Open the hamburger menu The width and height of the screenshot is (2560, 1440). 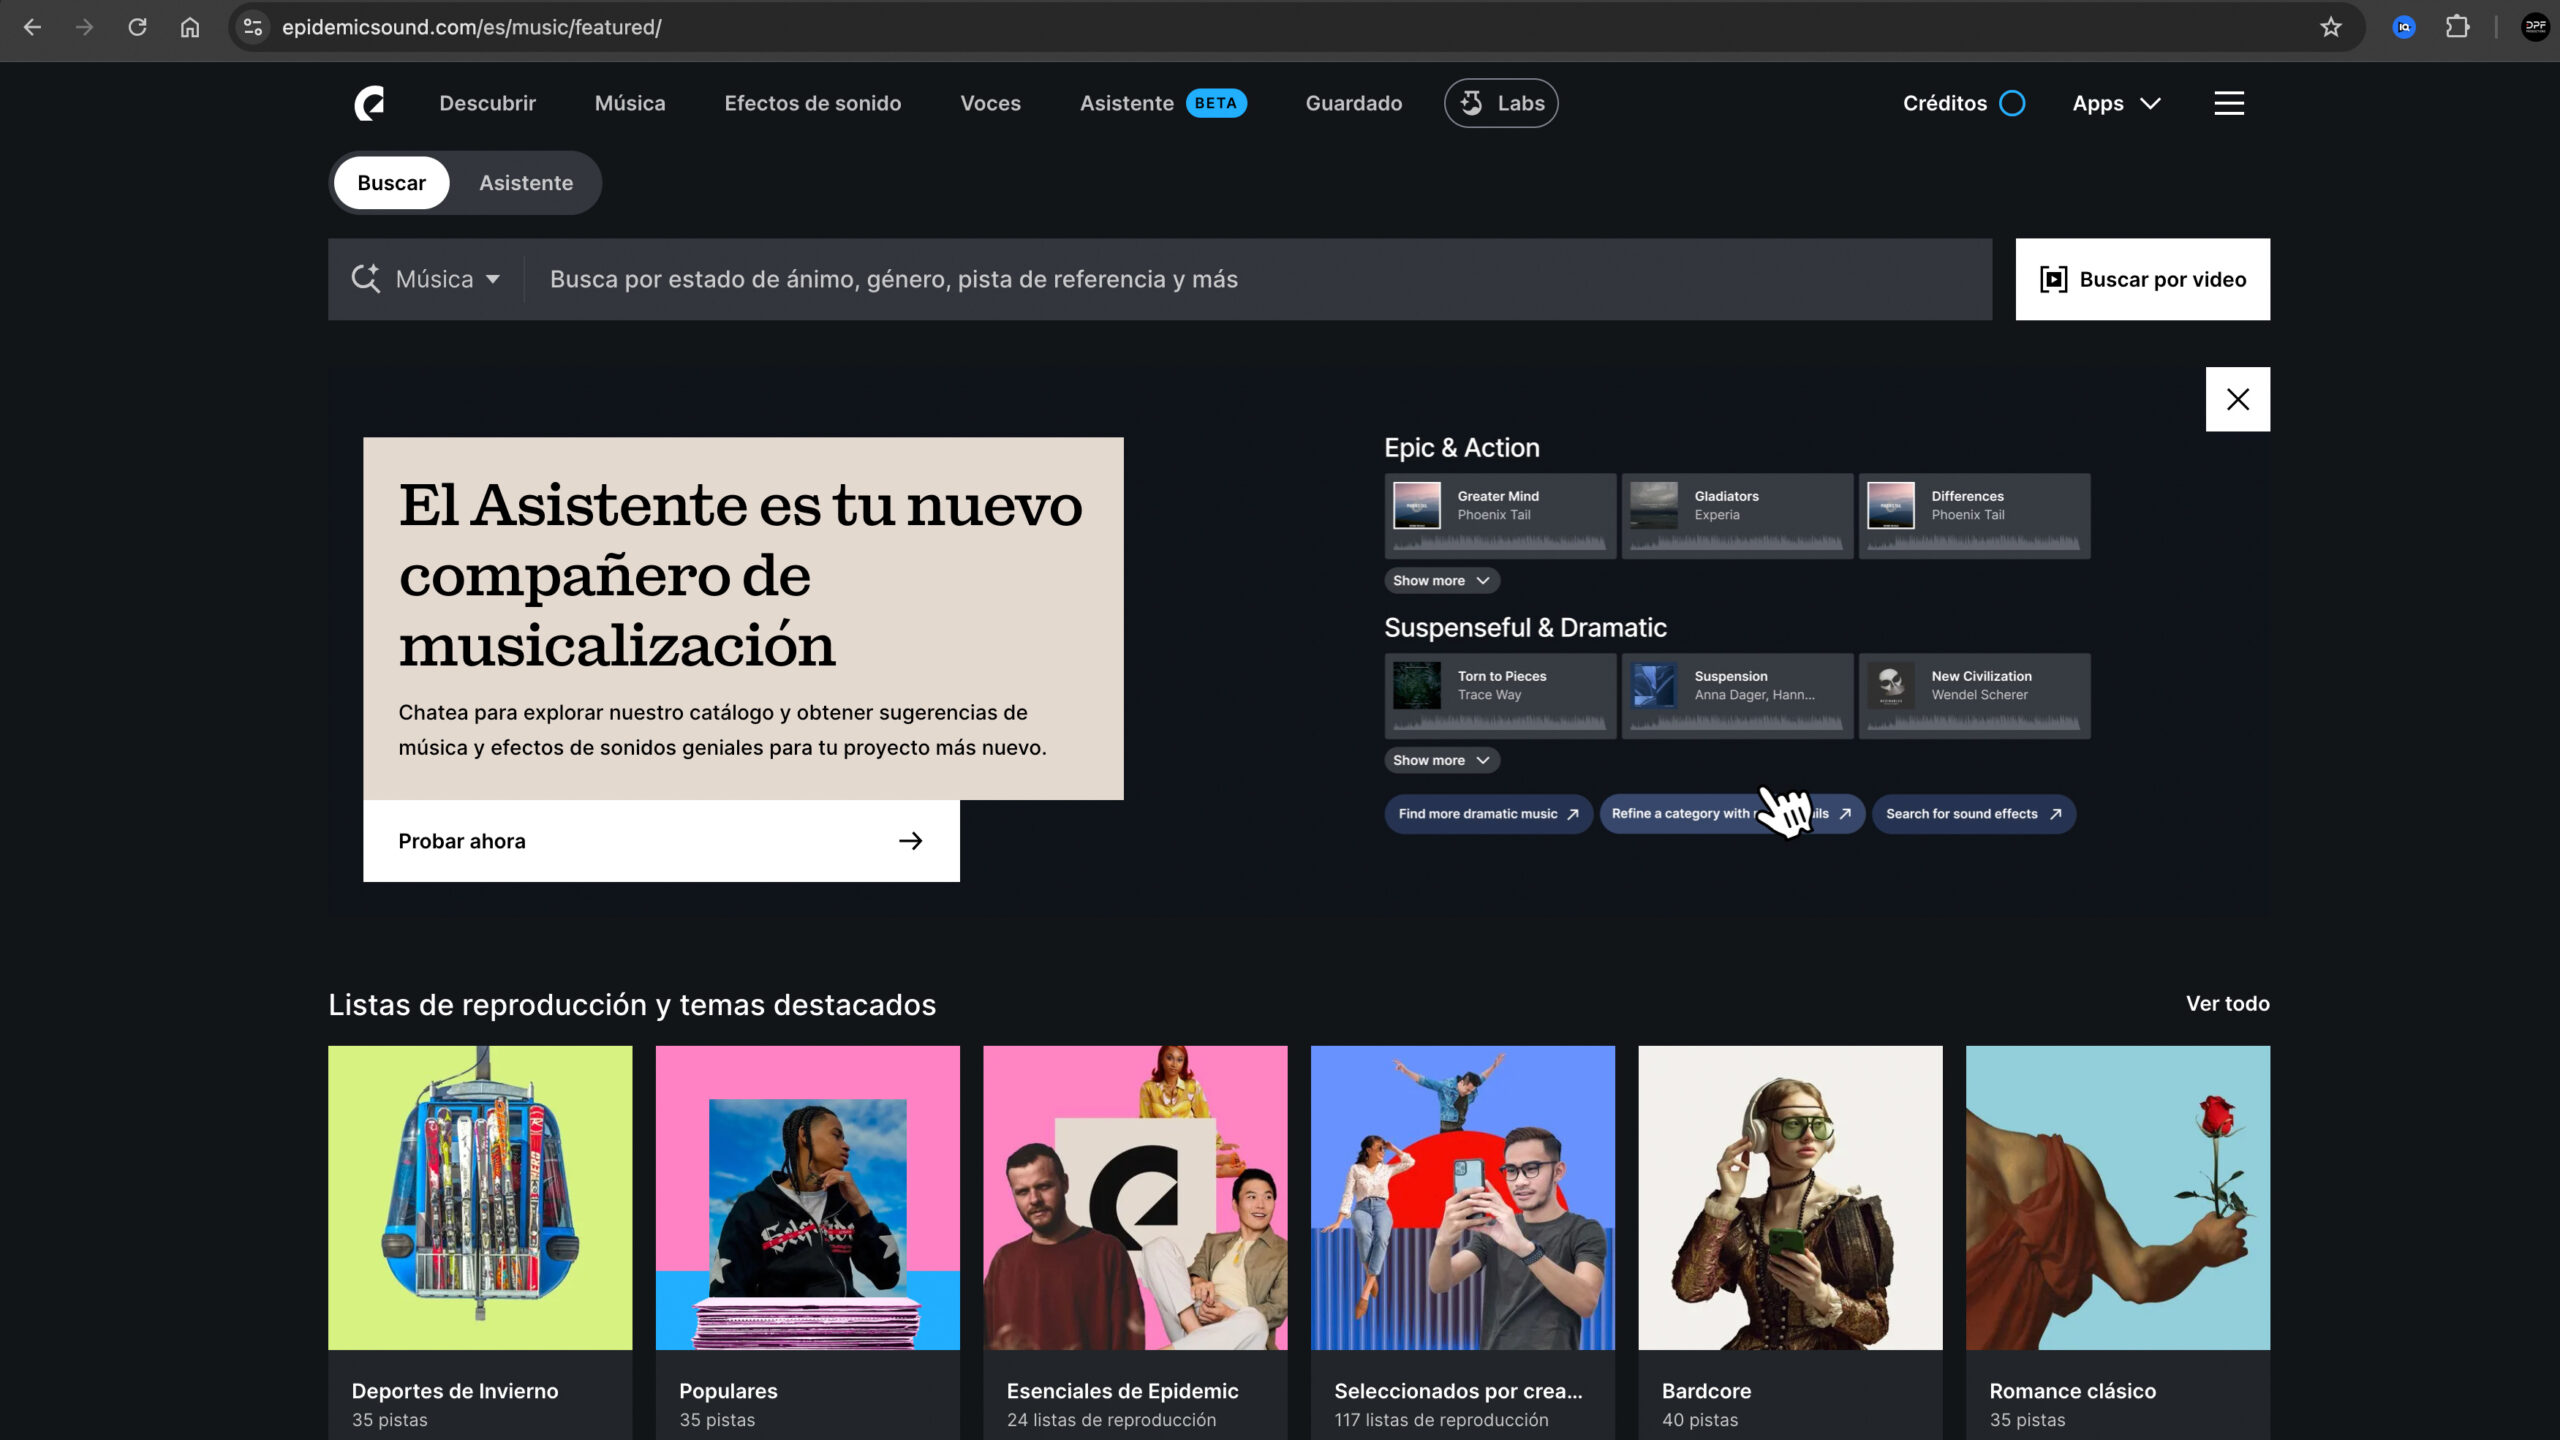[x=2228, y=102]
